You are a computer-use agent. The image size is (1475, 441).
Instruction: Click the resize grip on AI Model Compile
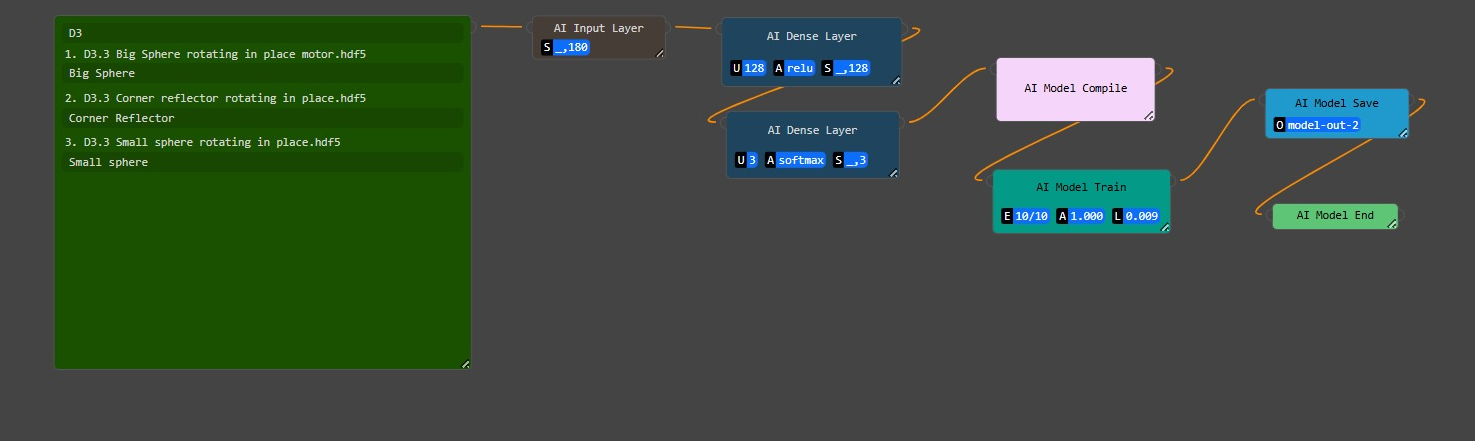(x=1149, y=116)
